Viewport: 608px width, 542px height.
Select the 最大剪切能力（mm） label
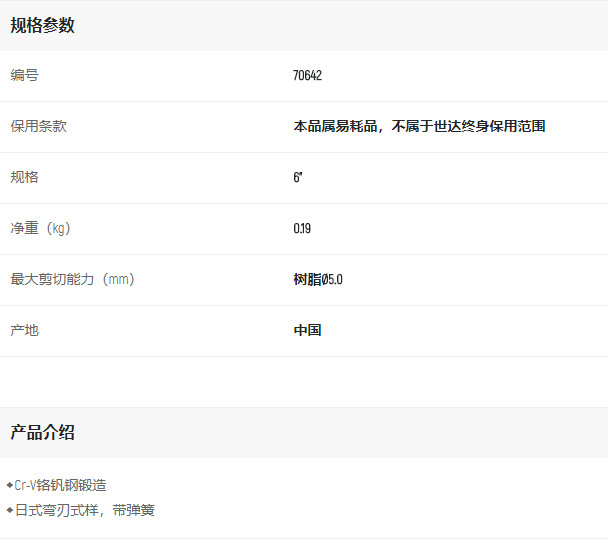72,279
